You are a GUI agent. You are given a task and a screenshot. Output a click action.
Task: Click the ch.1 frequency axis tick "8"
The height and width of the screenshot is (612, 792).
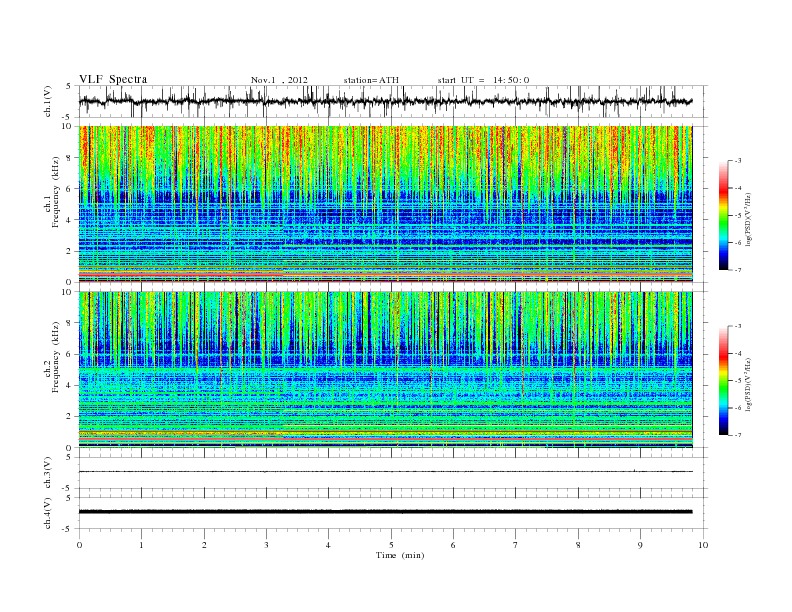[69, 158]
